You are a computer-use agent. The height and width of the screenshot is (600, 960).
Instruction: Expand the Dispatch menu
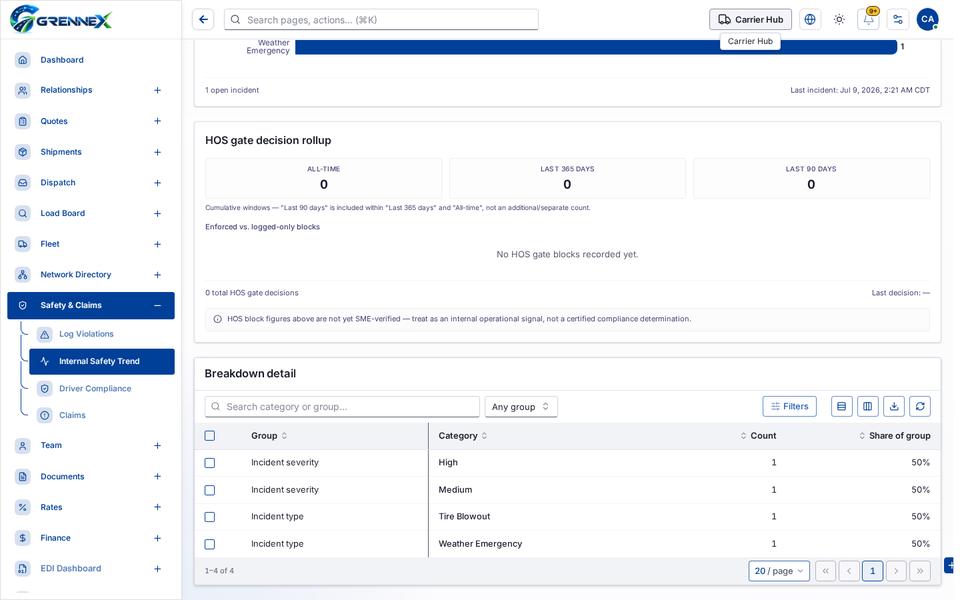click(157, 183)
